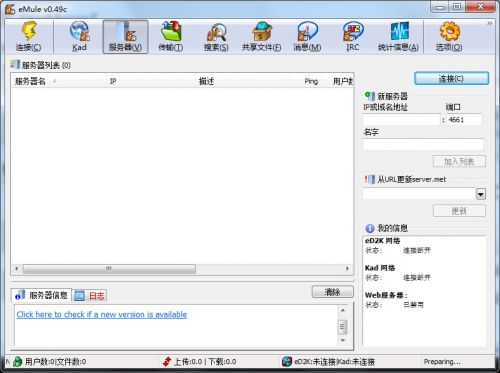Click the Preparing... status bar text

(442, 362)
